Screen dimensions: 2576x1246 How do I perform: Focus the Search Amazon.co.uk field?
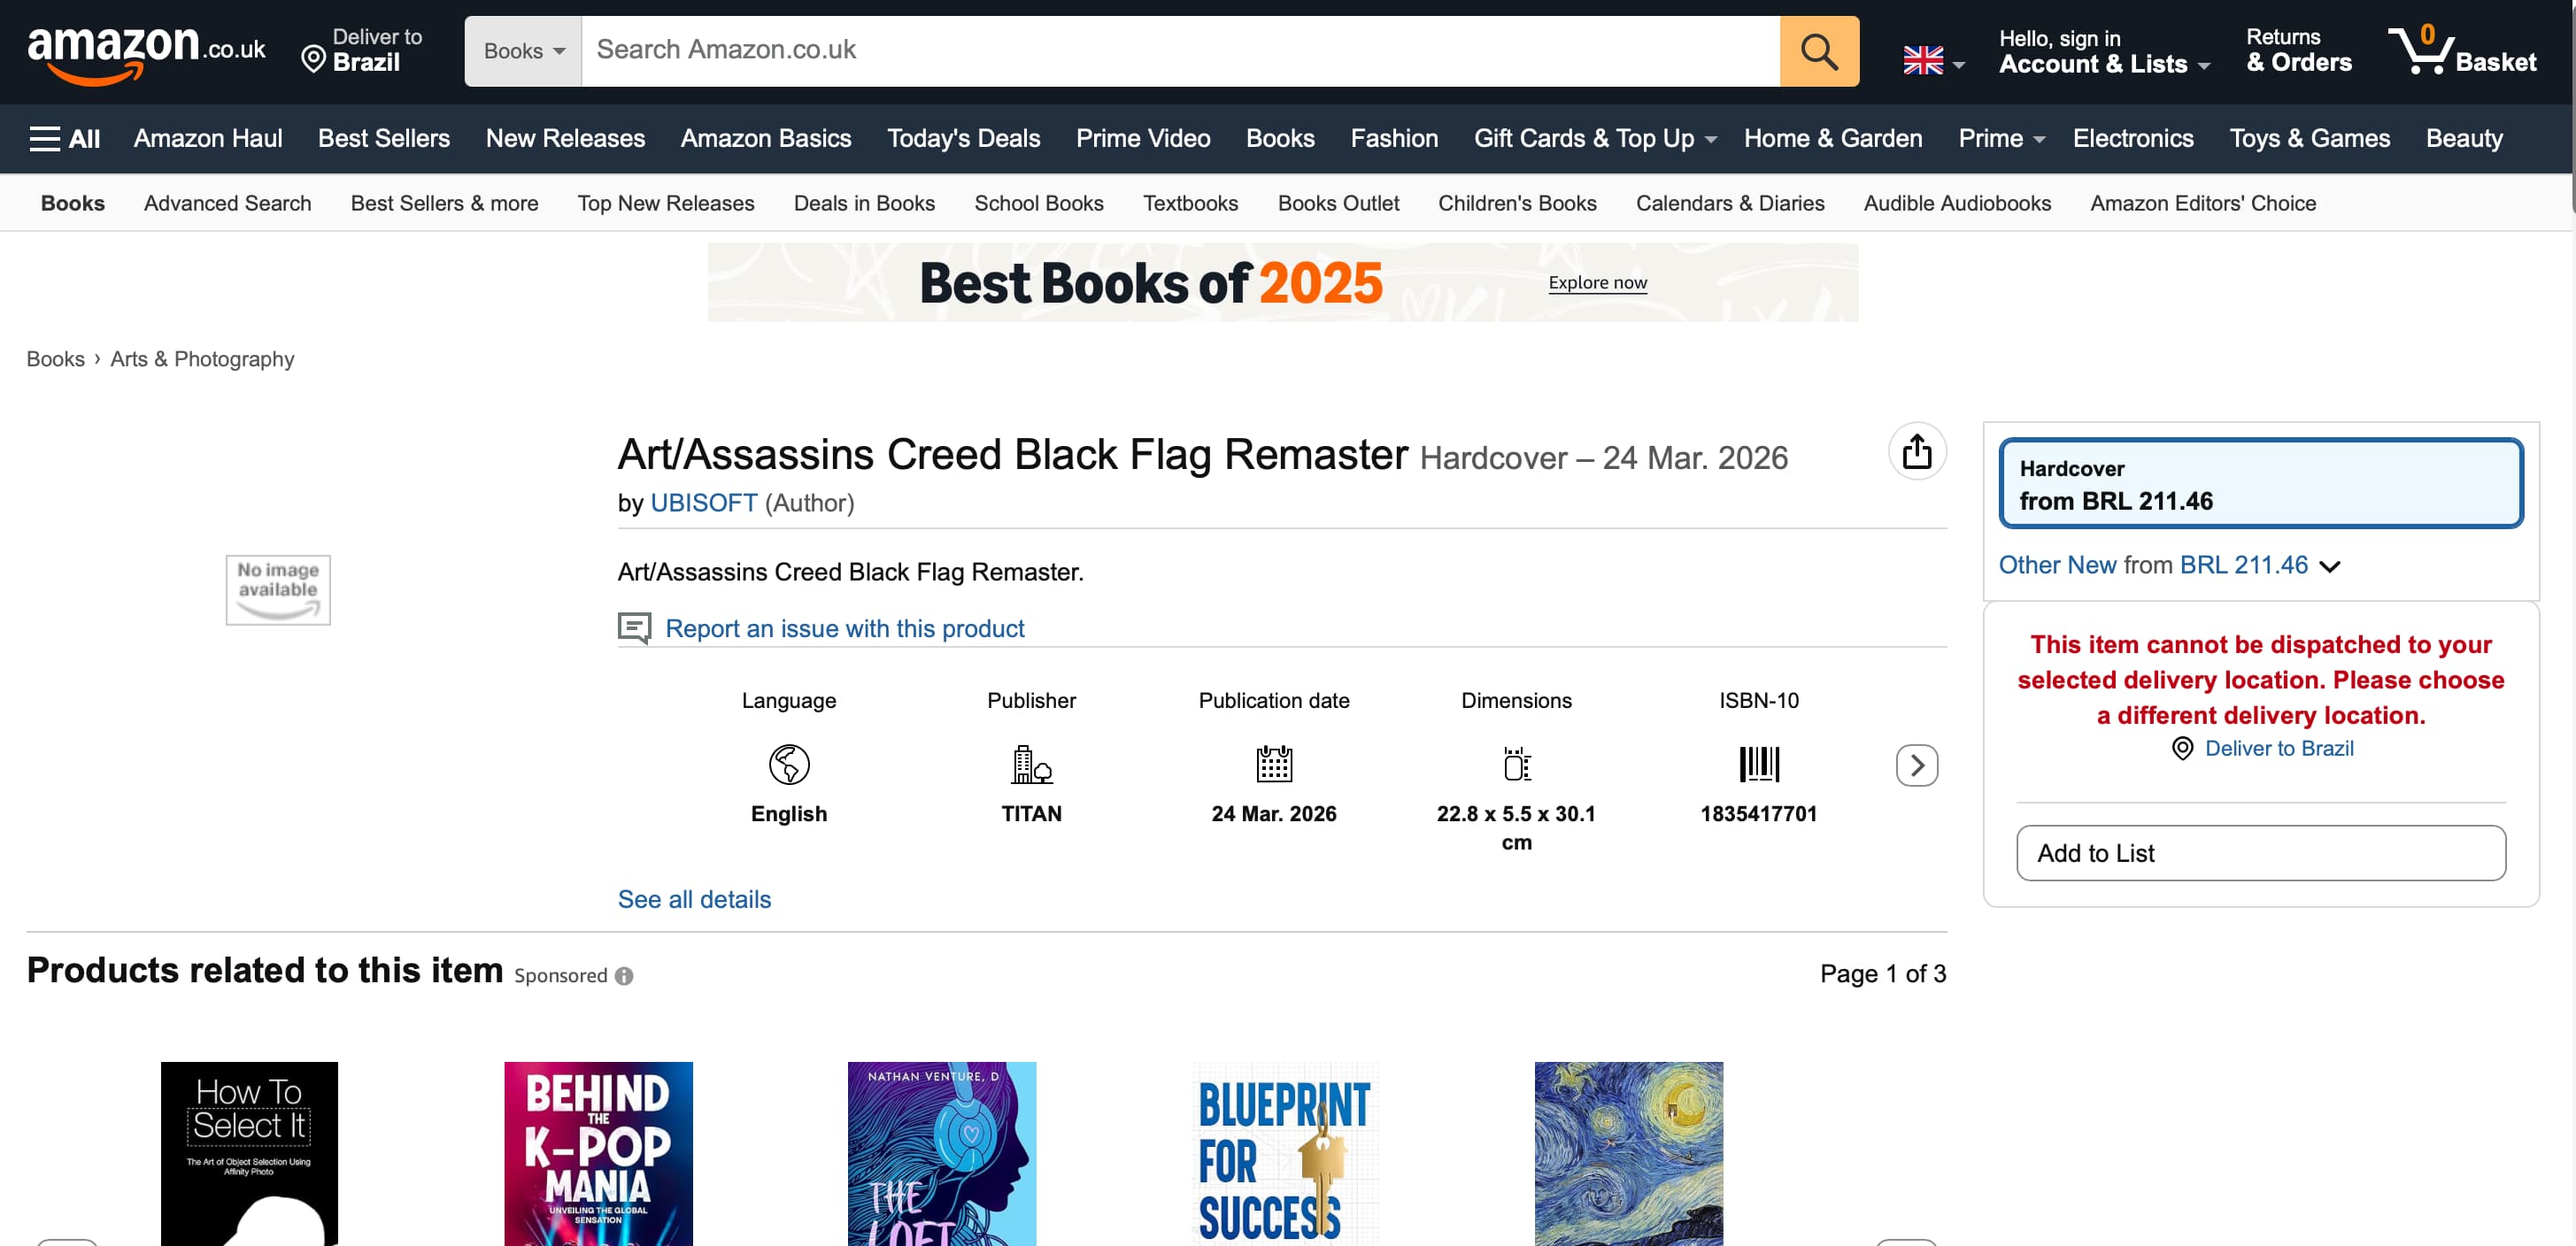(1180, 51)
